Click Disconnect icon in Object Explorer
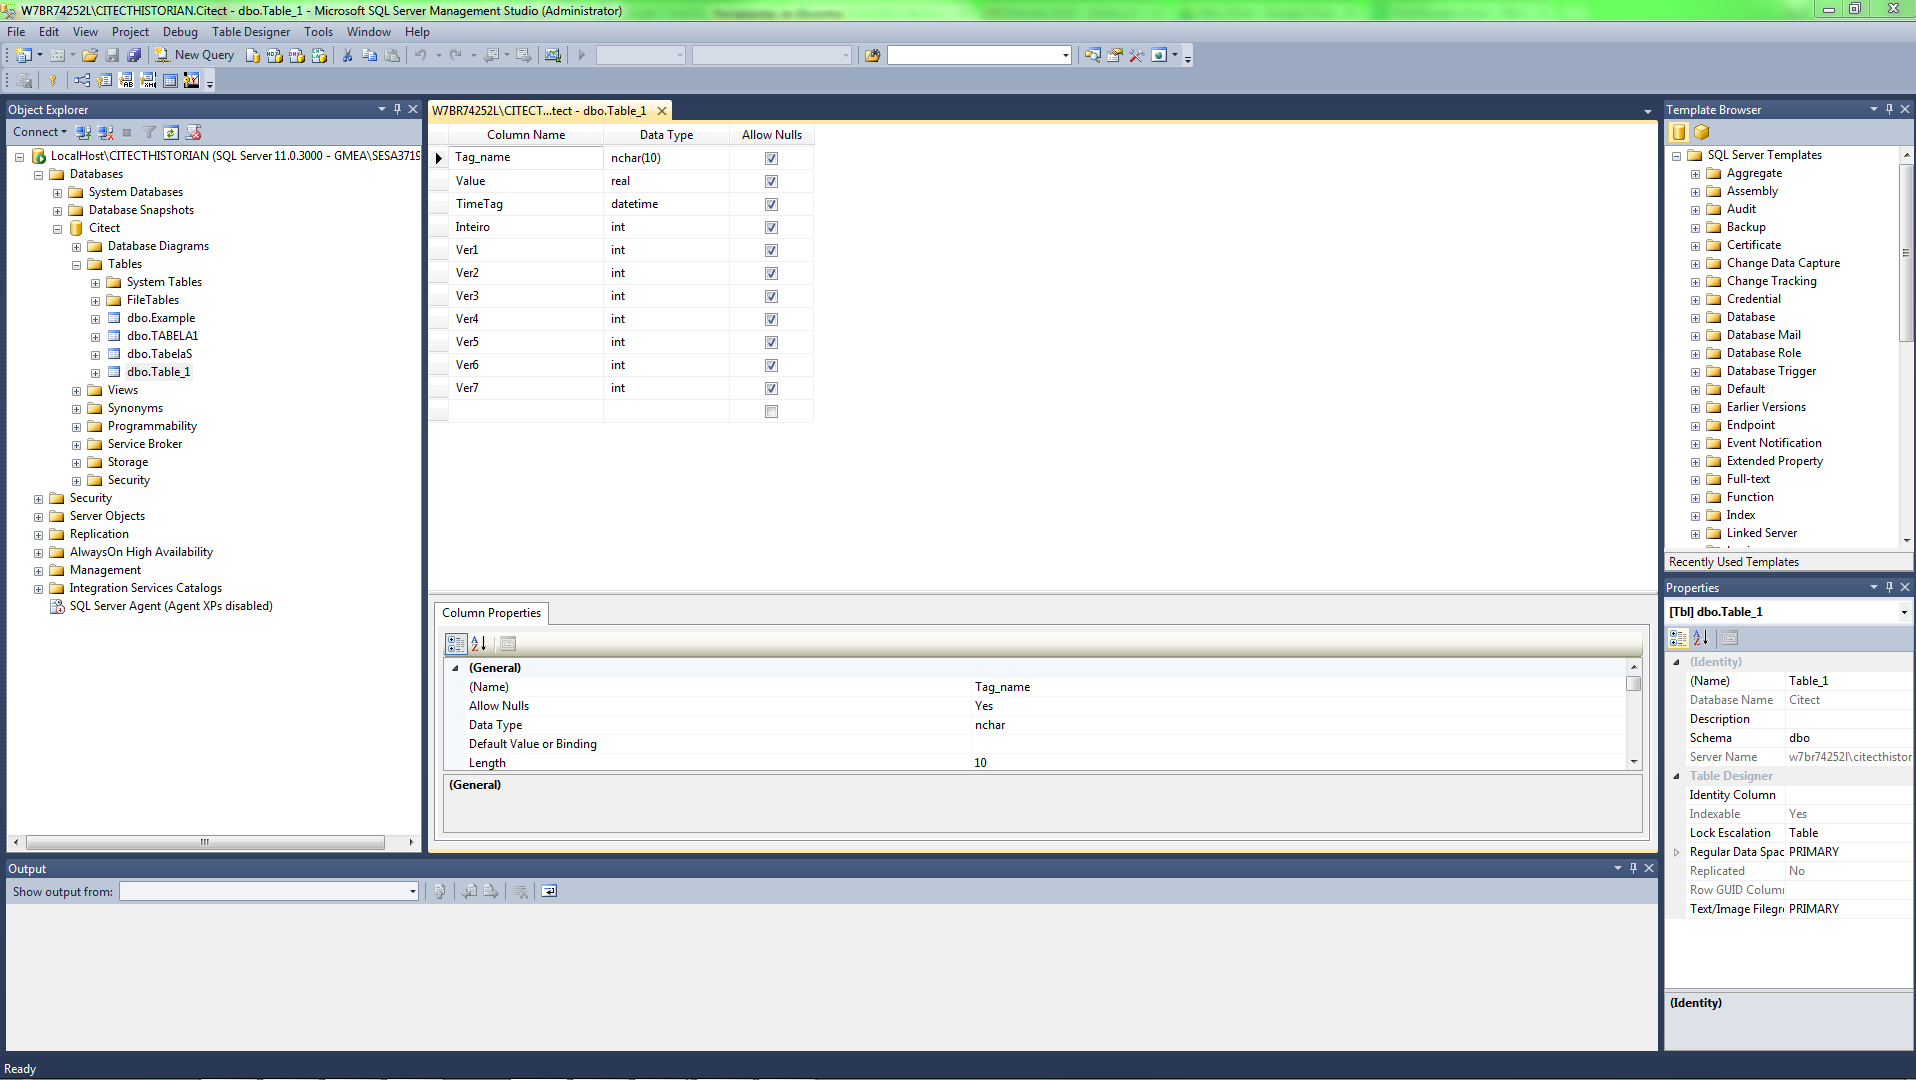 106,133
